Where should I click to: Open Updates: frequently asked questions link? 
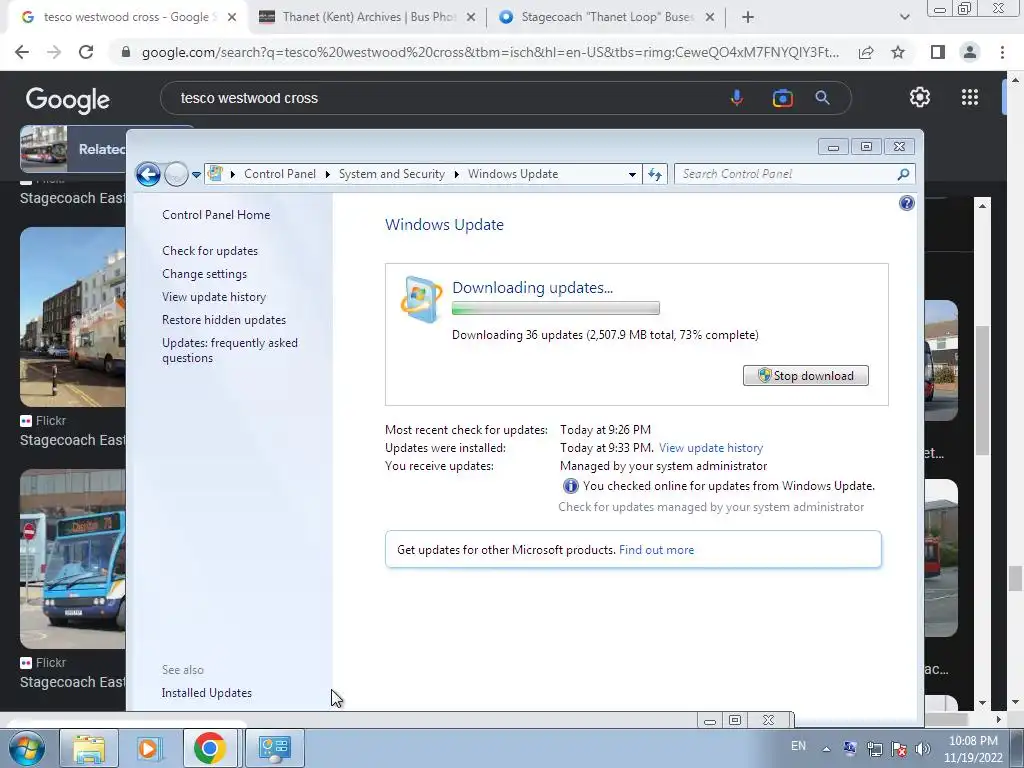(230, 350)
